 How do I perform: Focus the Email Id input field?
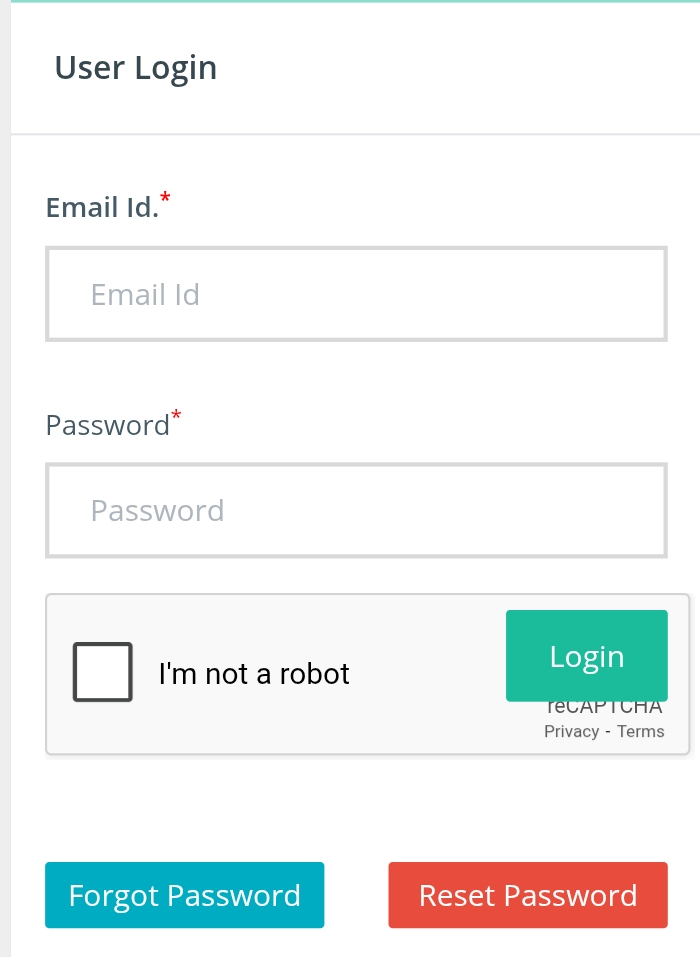pos(356,294)
